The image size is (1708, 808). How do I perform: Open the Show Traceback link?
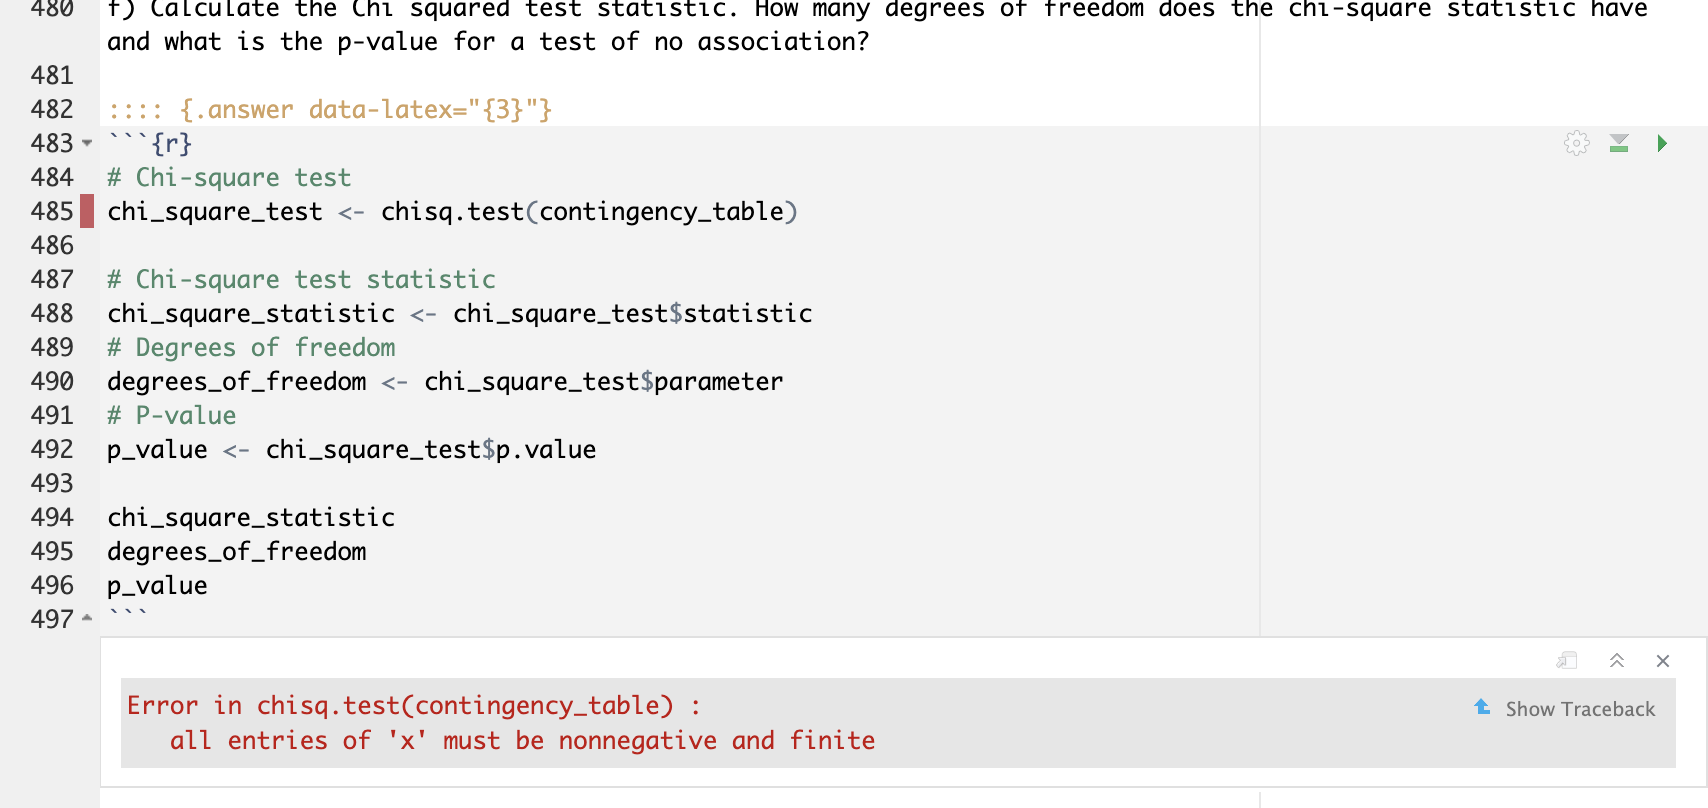tap(1580, 708)
